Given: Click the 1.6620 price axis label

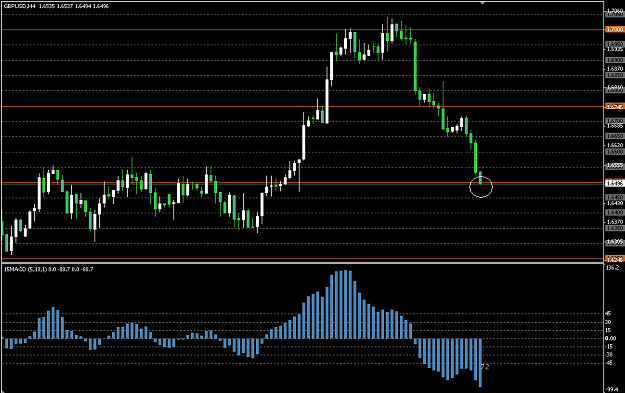Looking at the screenshot, I should [x=615, y=145].
